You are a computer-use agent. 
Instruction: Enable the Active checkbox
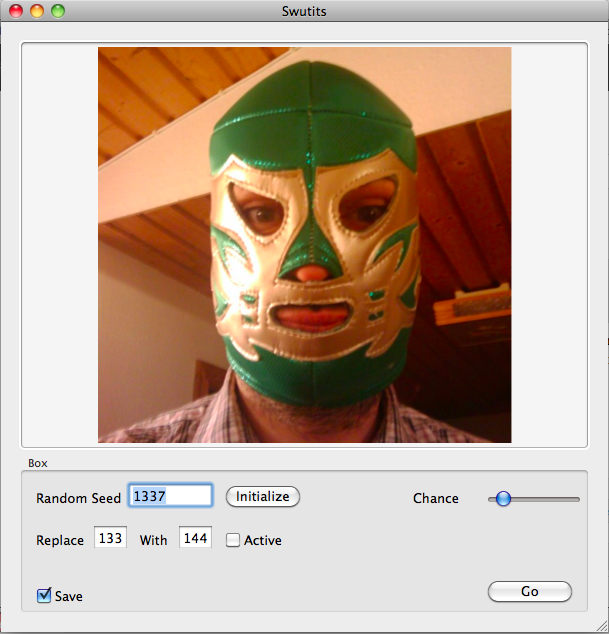(x=233, y=540)
